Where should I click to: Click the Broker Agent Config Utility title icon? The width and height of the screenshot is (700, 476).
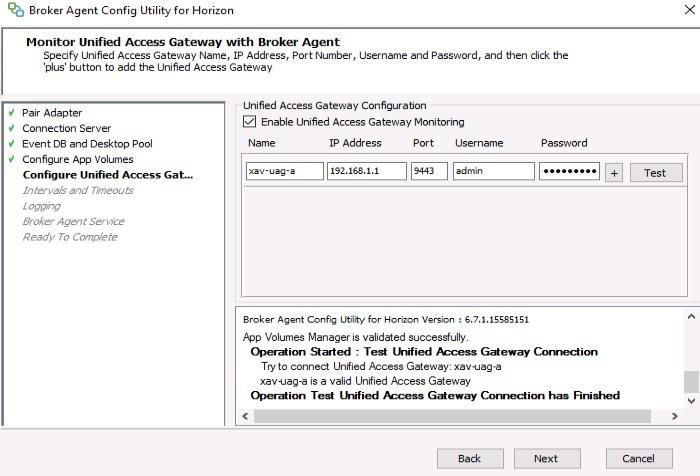(x=16, y=10)
